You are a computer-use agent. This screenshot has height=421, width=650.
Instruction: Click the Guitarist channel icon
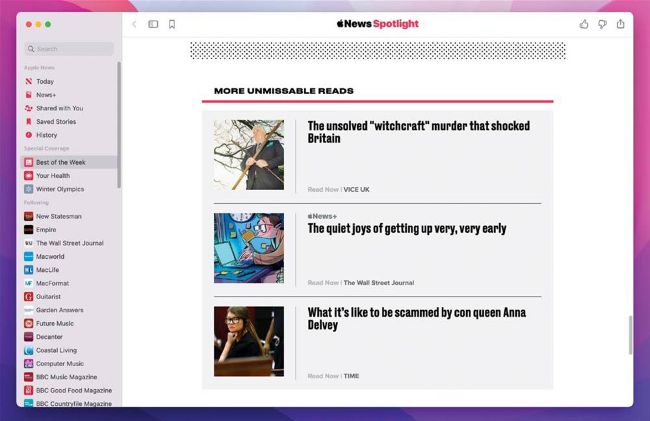click(x=29, y=297)
